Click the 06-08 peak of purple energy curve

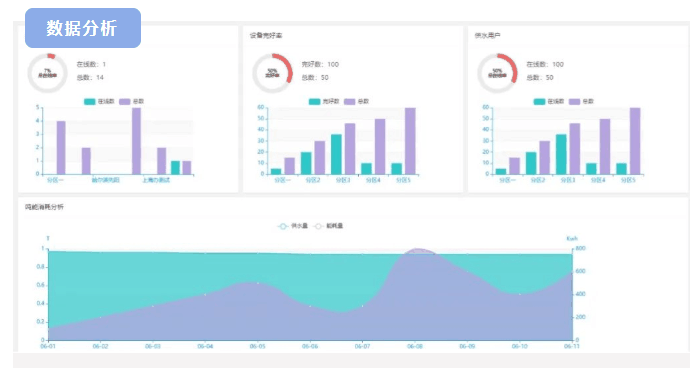pos(417,250)
